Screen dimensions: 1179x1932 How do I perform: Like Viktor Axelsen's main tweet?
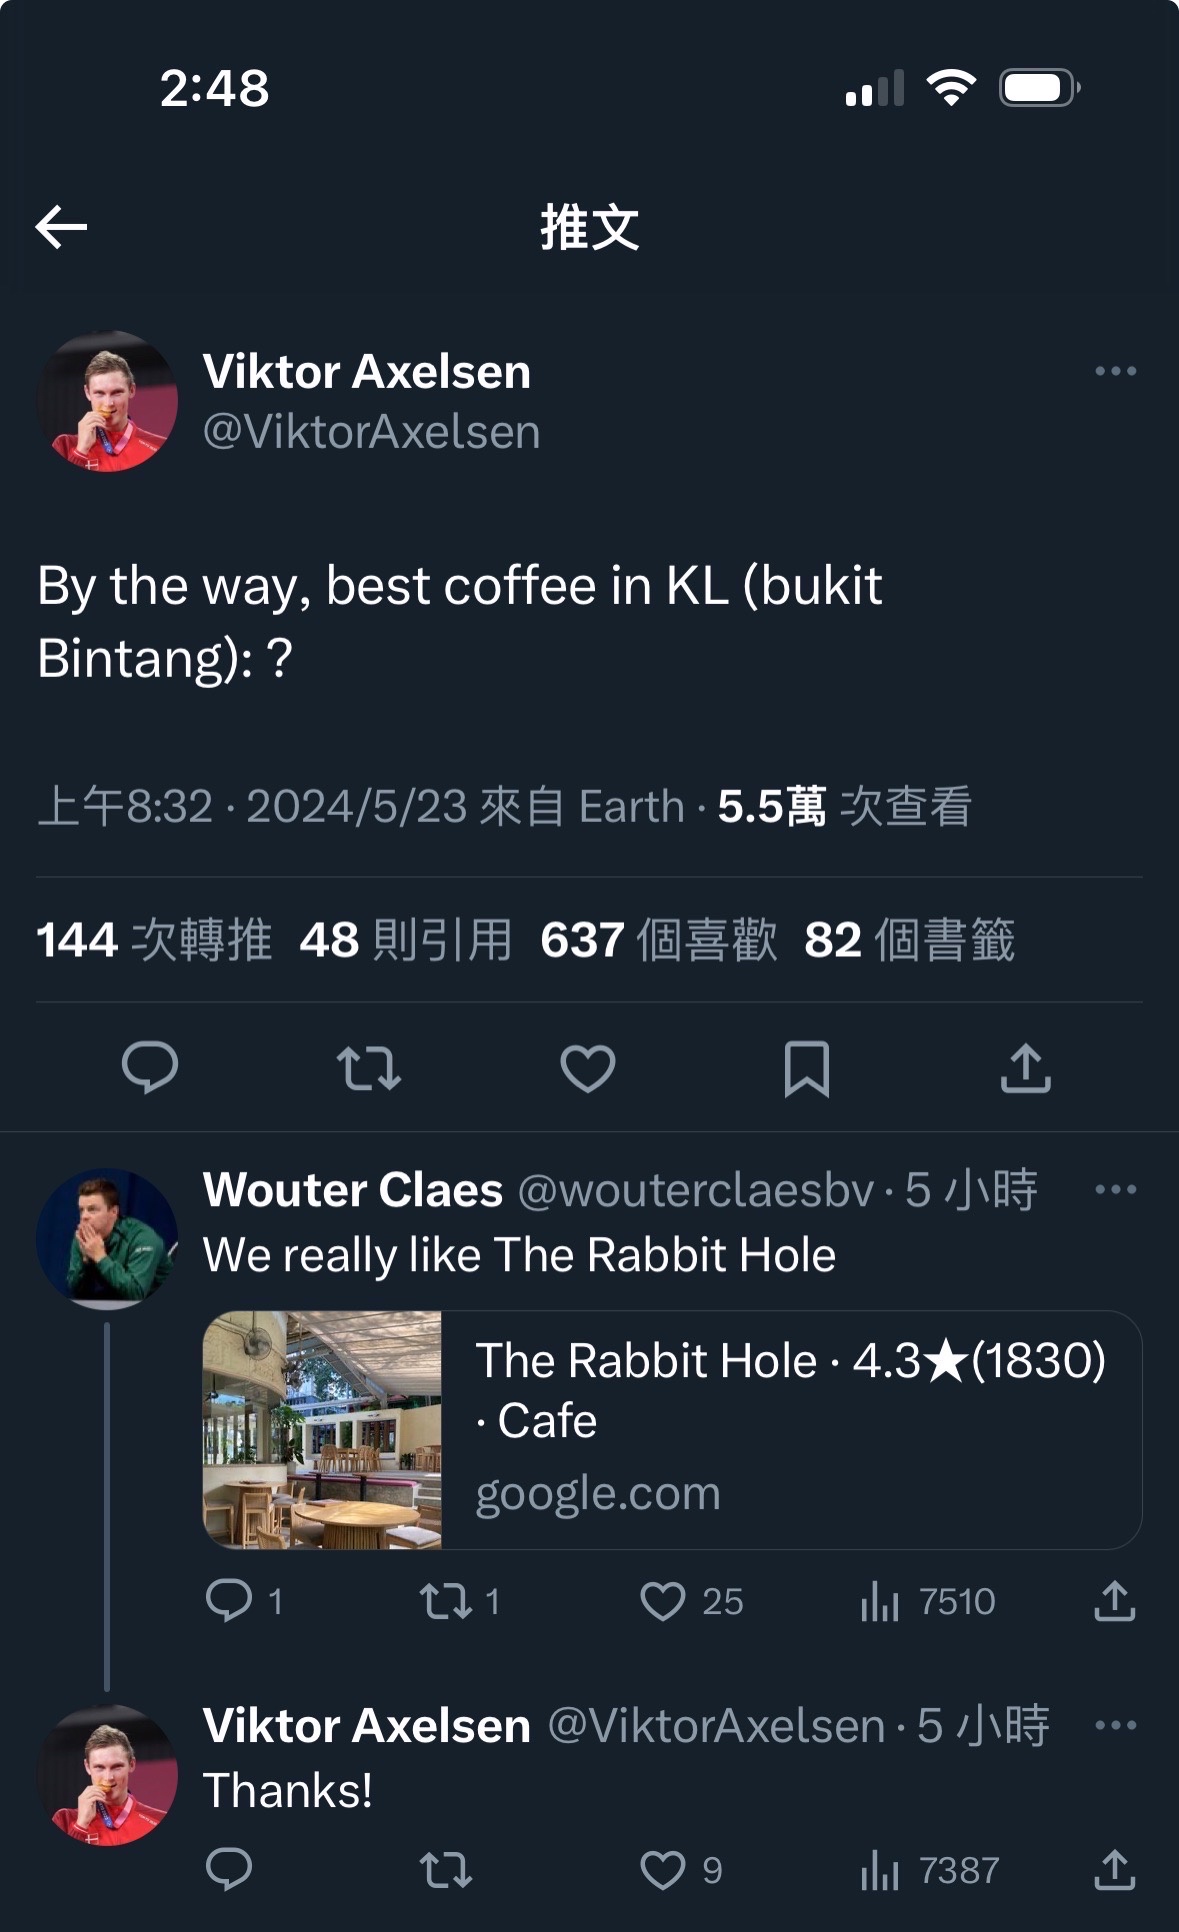(588, 1067)
